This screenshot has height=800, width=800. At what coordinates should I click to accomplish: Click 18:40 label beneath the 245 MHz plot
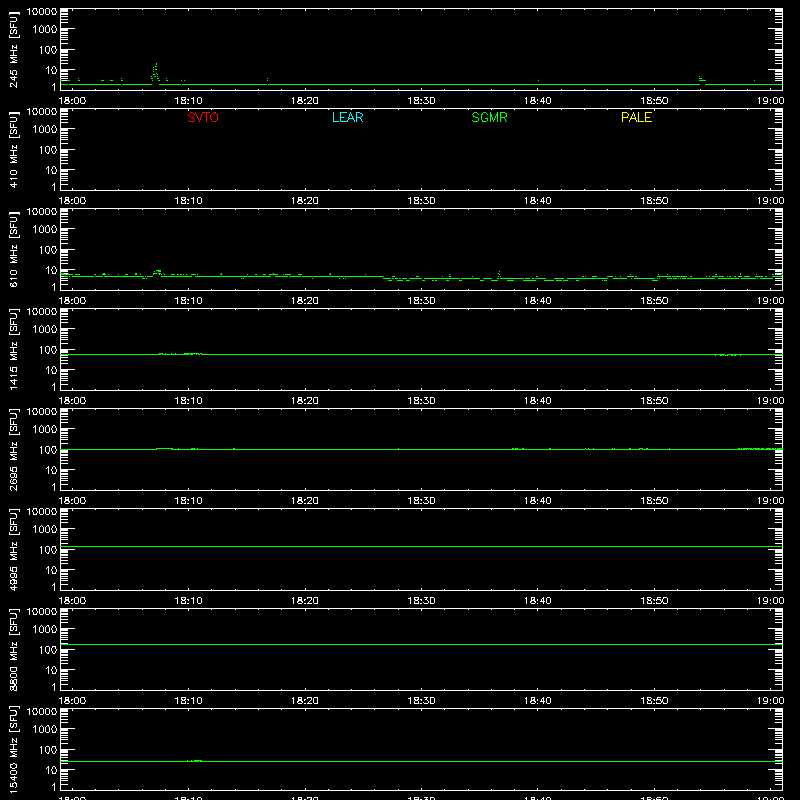537,101
